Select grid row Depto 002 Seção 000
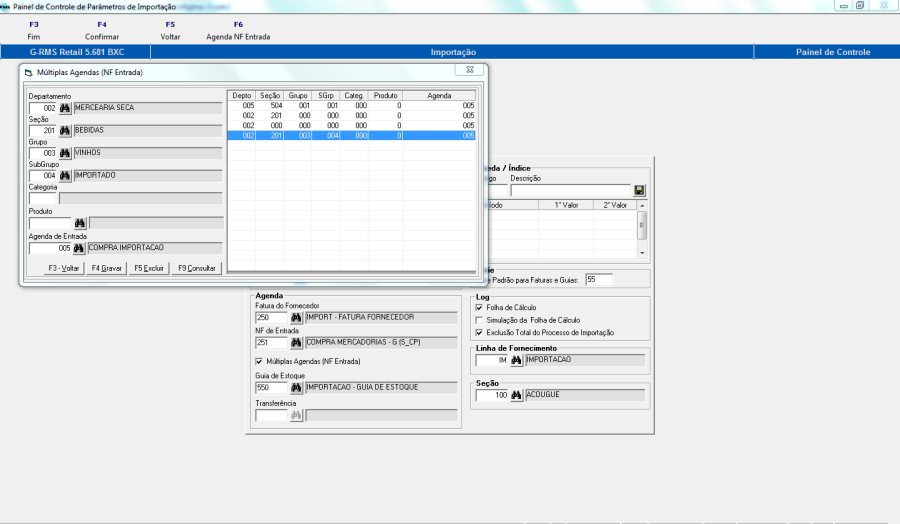900x524 pixels. click(351, 125)
